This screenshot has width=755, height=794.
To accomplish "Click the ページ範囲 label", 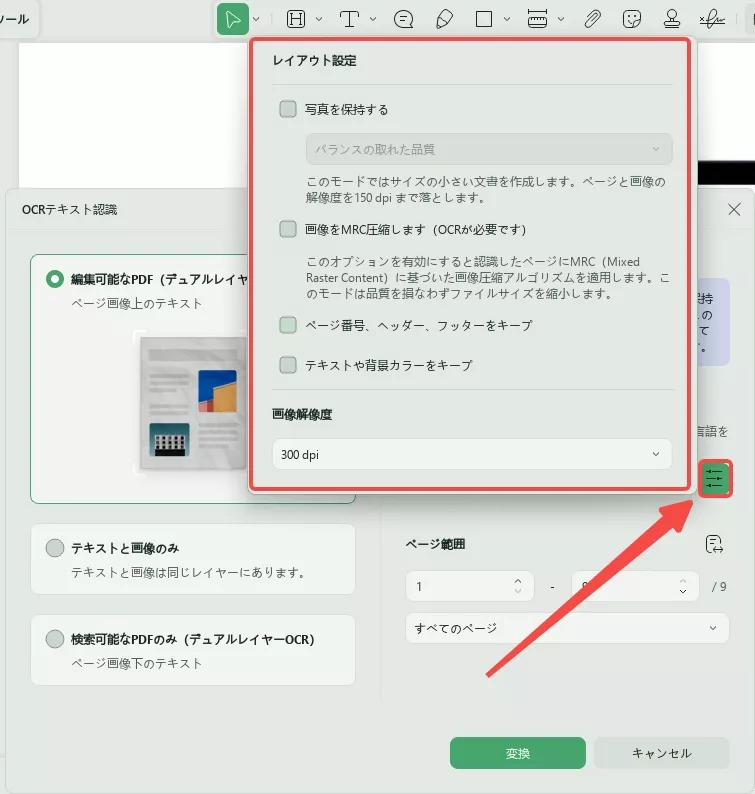I will click(435, 544).
